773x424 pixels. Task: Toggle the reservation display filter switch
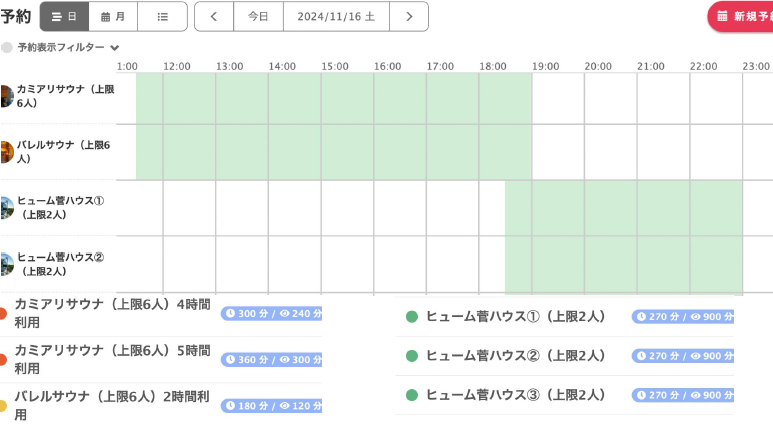[x=7, y=48]
